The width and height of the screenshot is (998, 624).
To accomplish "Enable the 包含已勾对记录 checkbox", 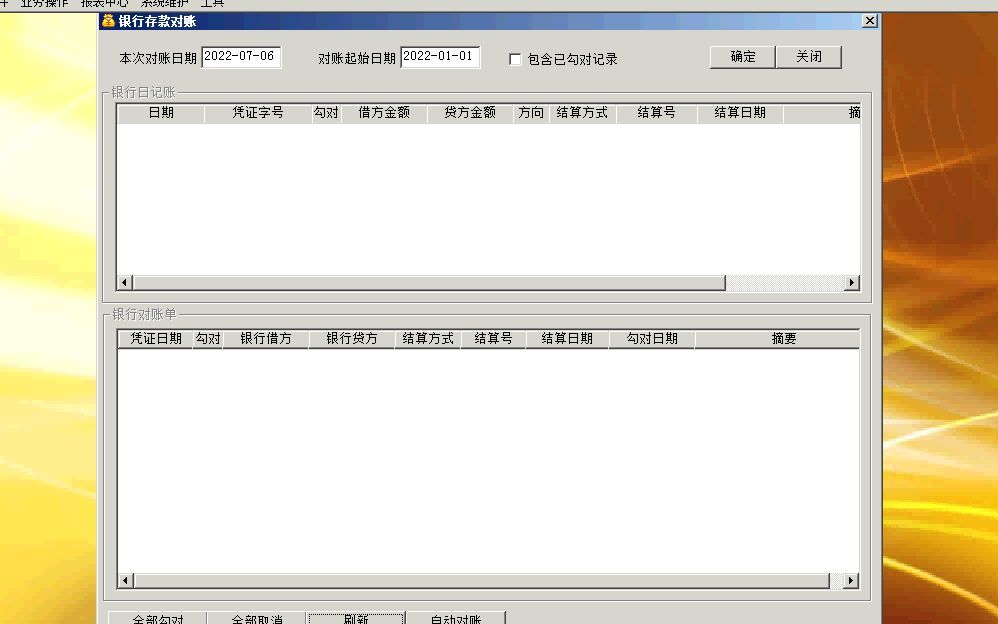I will (515, 59).
